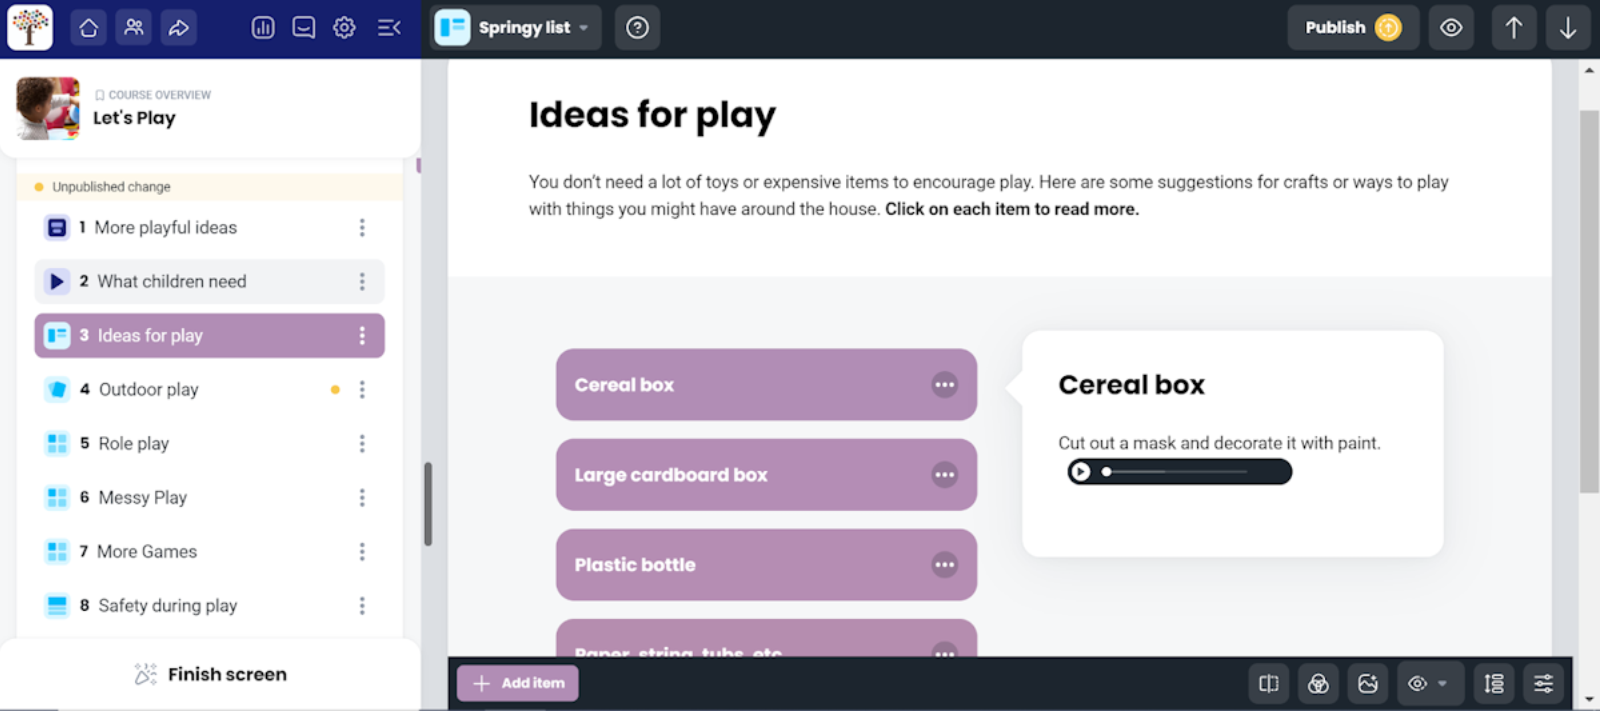Open the settings gear icon
The width and height of the screenshot is (1600, 711).
(344, 28)
